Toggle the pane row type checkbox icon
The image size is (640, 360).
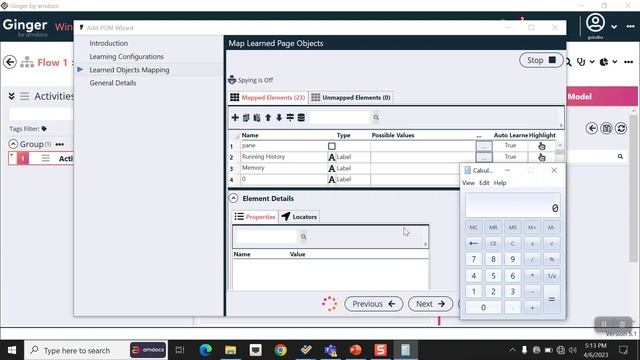[332, 146]
